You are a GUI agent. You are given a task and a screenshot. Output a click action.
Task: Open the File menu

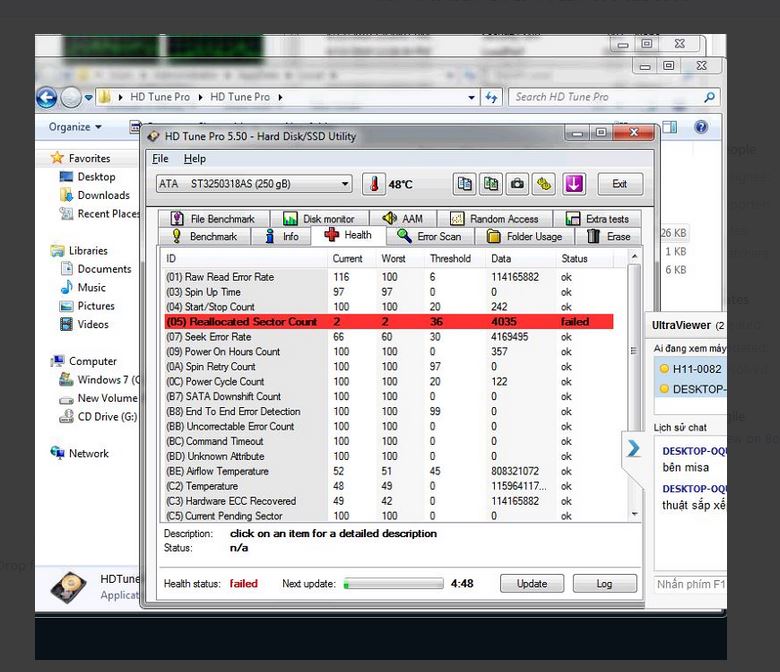coord(160,159)
